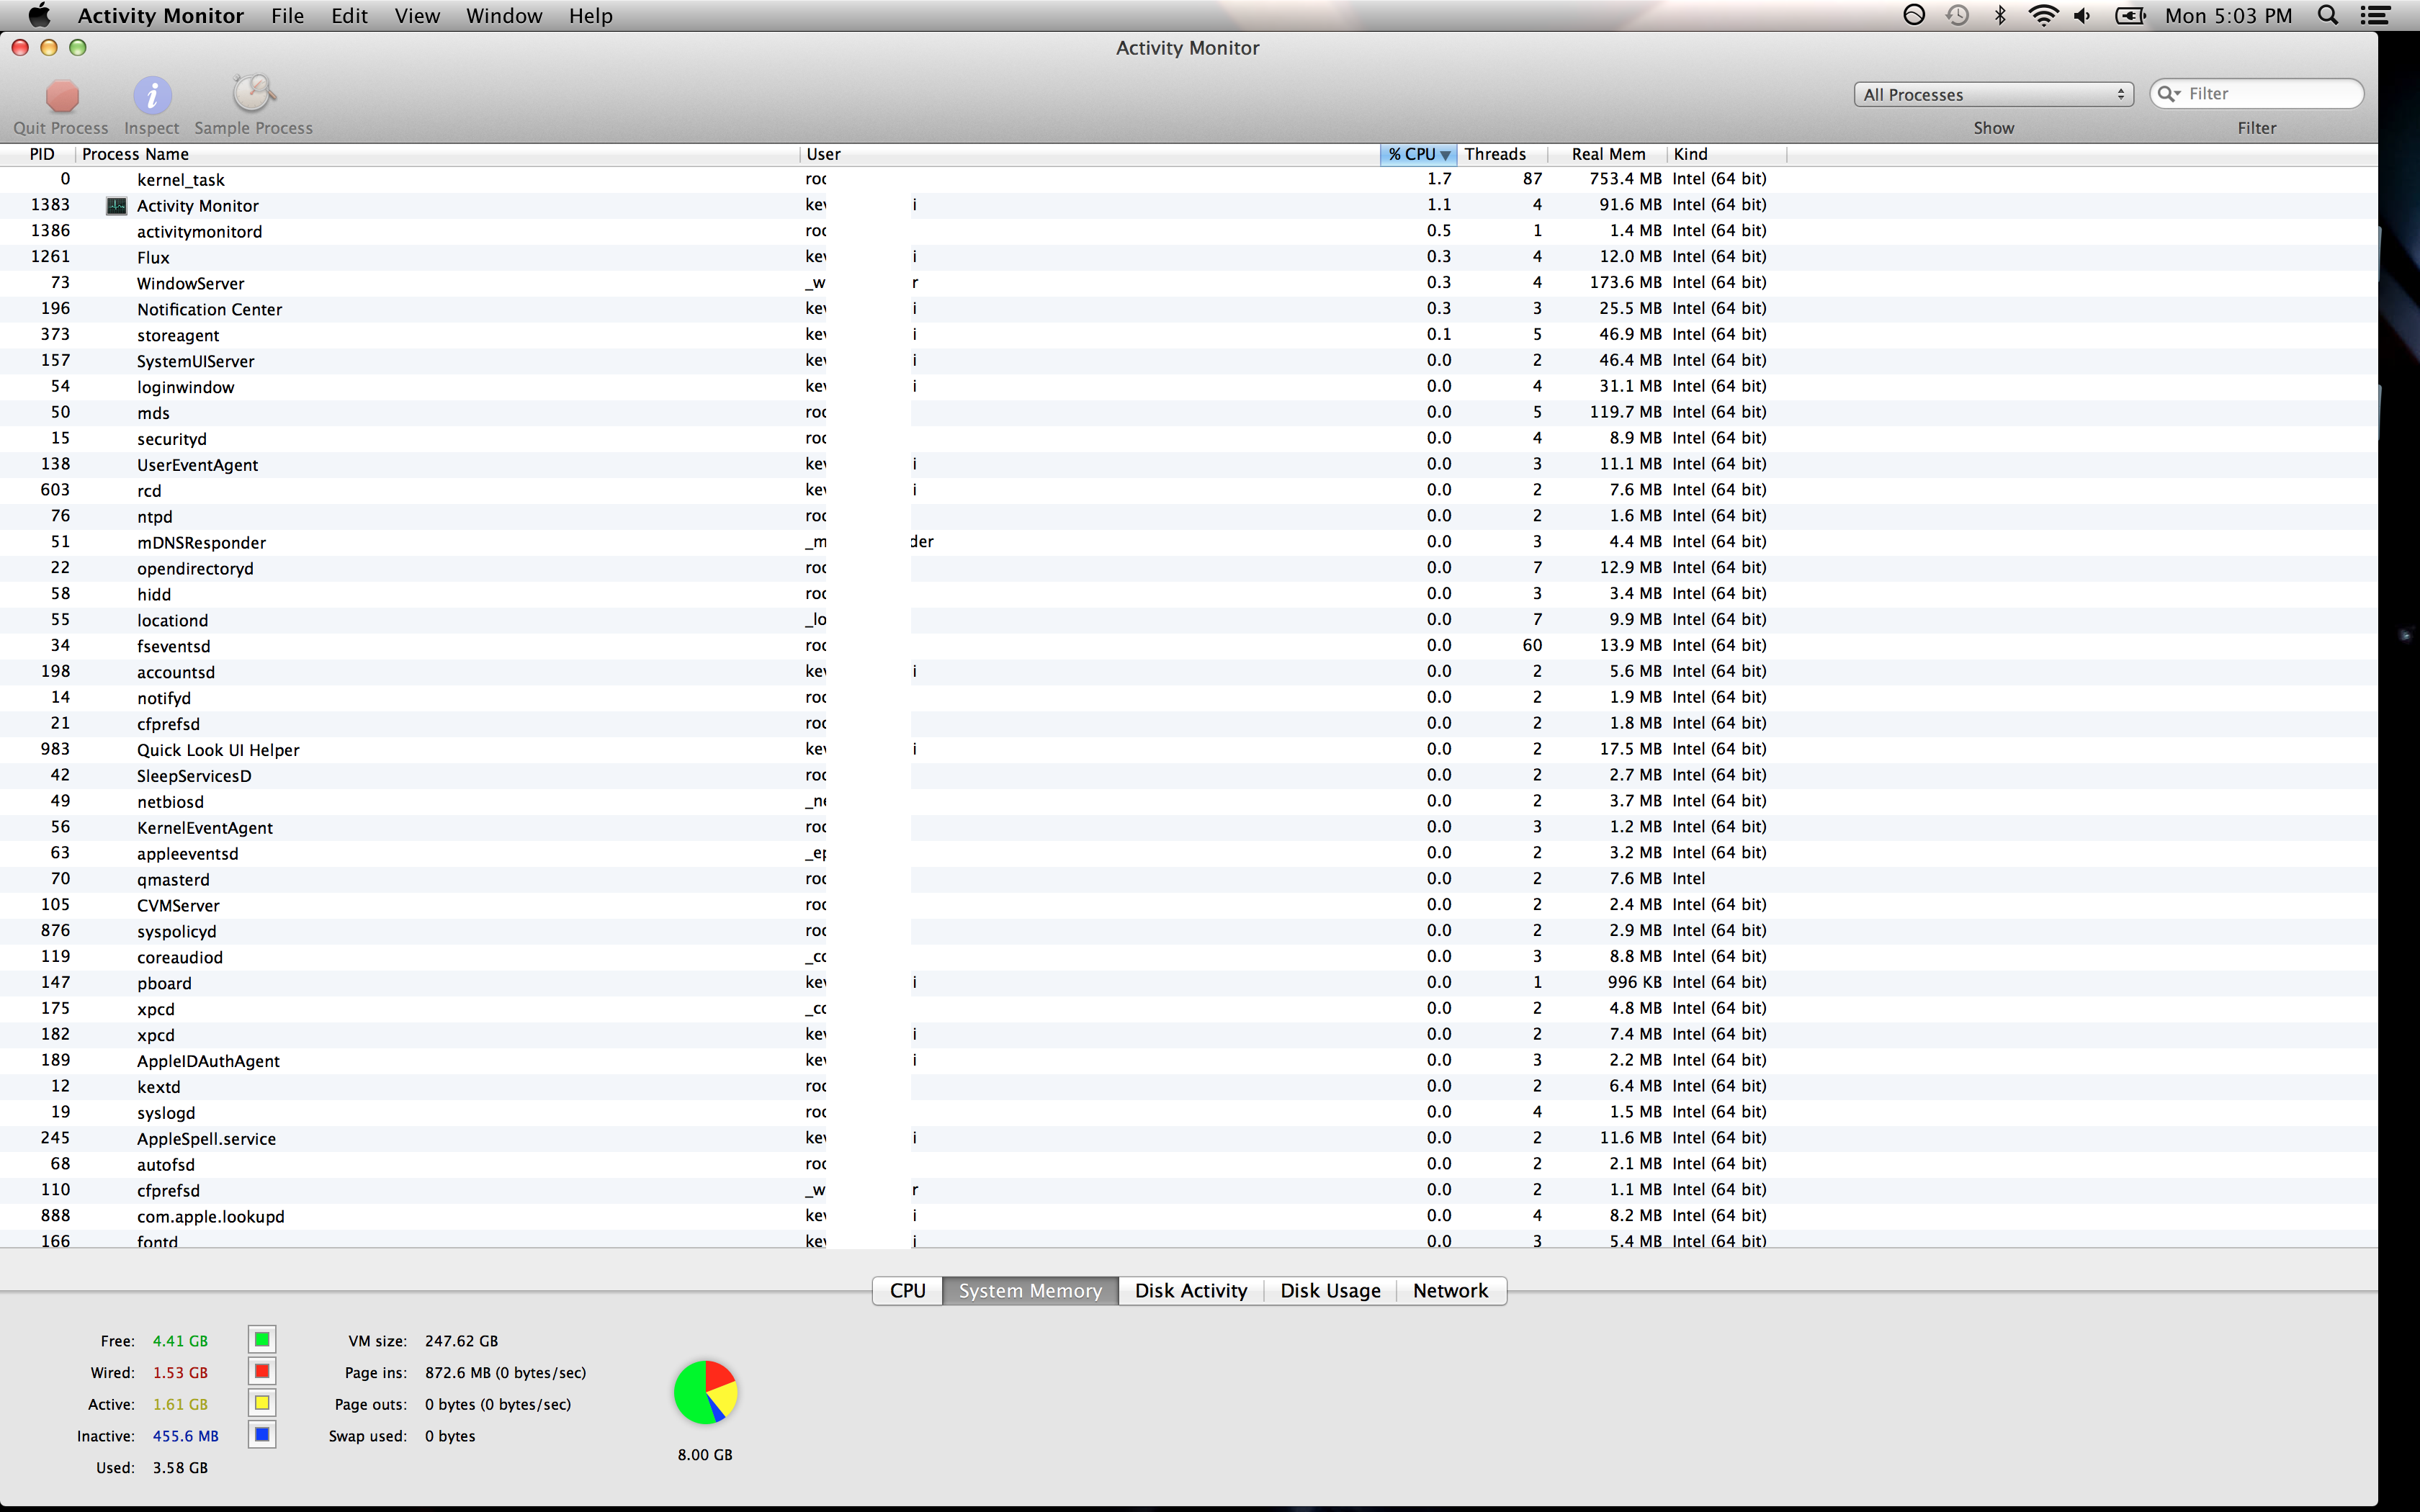Screen dimensions: 2420x1512
Task: Click the Bluetooth menu bar icon
Action: point(2000,15)
